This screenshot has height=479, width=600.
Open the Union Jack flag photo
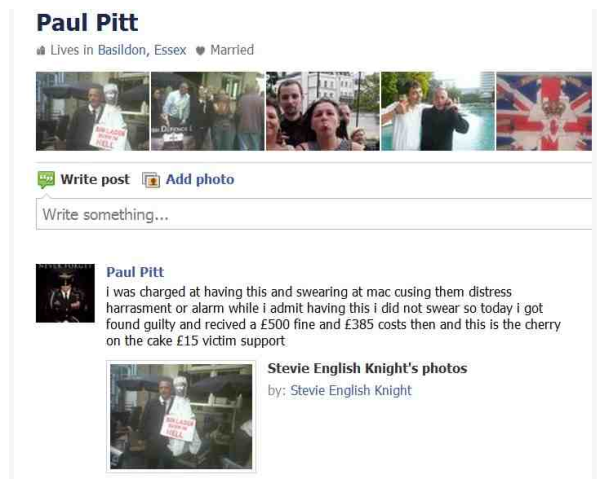[544, 111]
